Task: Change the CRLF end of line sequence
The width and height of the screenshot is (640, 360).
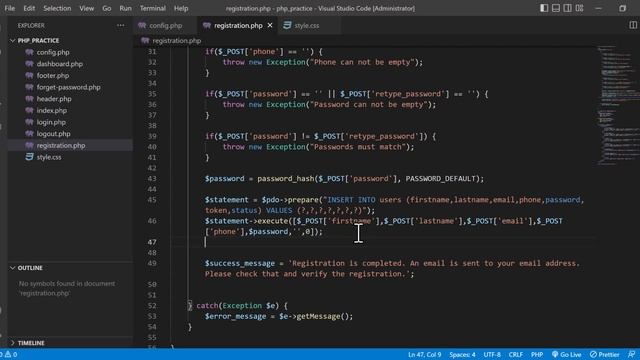Action: [516, 354]
